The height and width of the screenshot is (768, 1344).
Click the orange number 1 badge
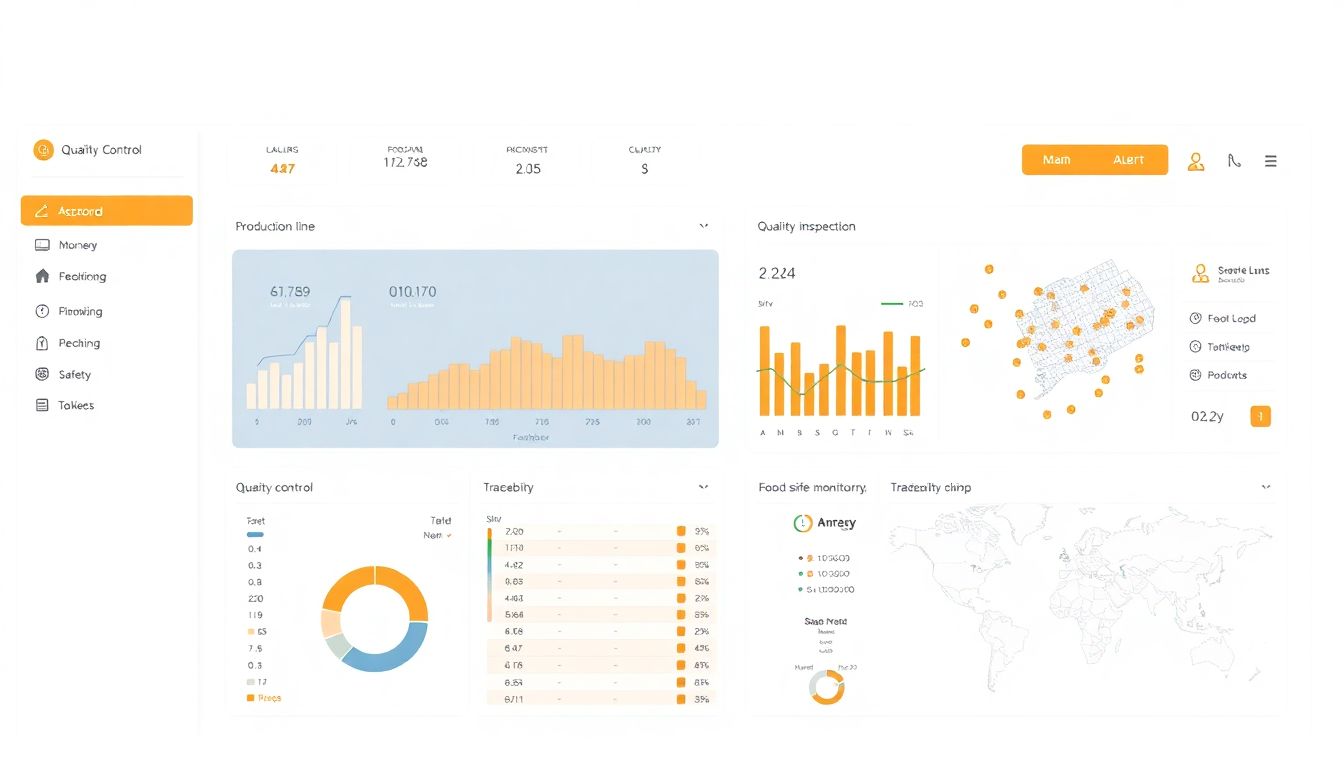click(x=1260, y=417)
